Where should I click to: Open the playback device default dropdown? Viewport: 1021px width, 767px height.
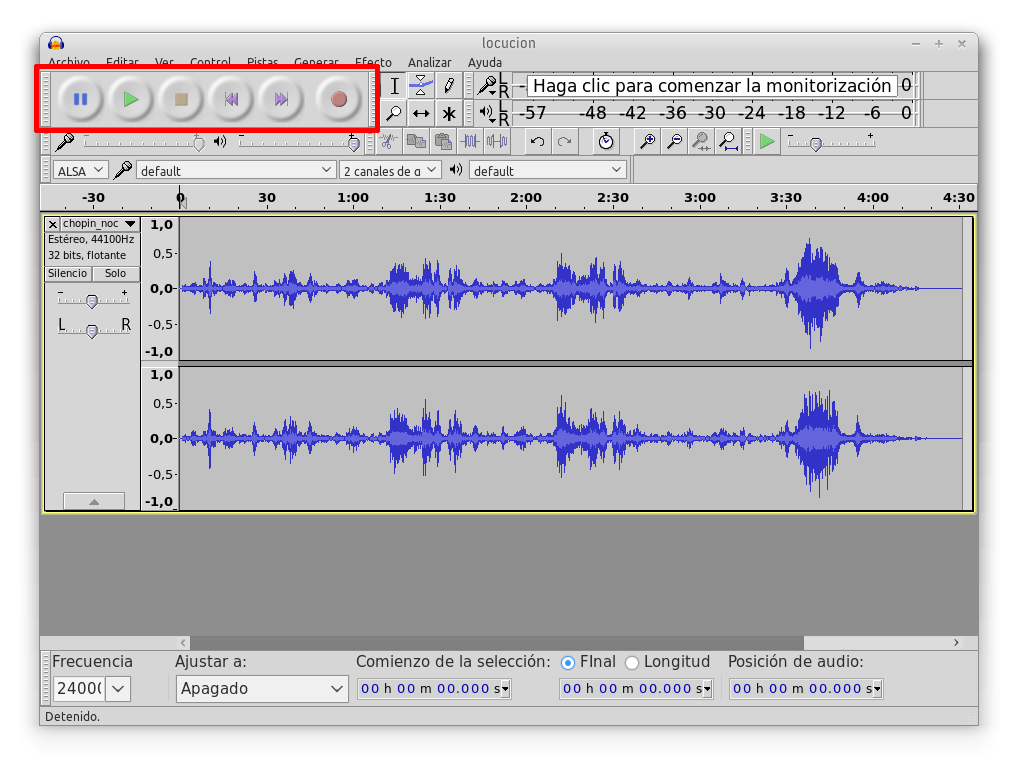click(x=548, y=171)
